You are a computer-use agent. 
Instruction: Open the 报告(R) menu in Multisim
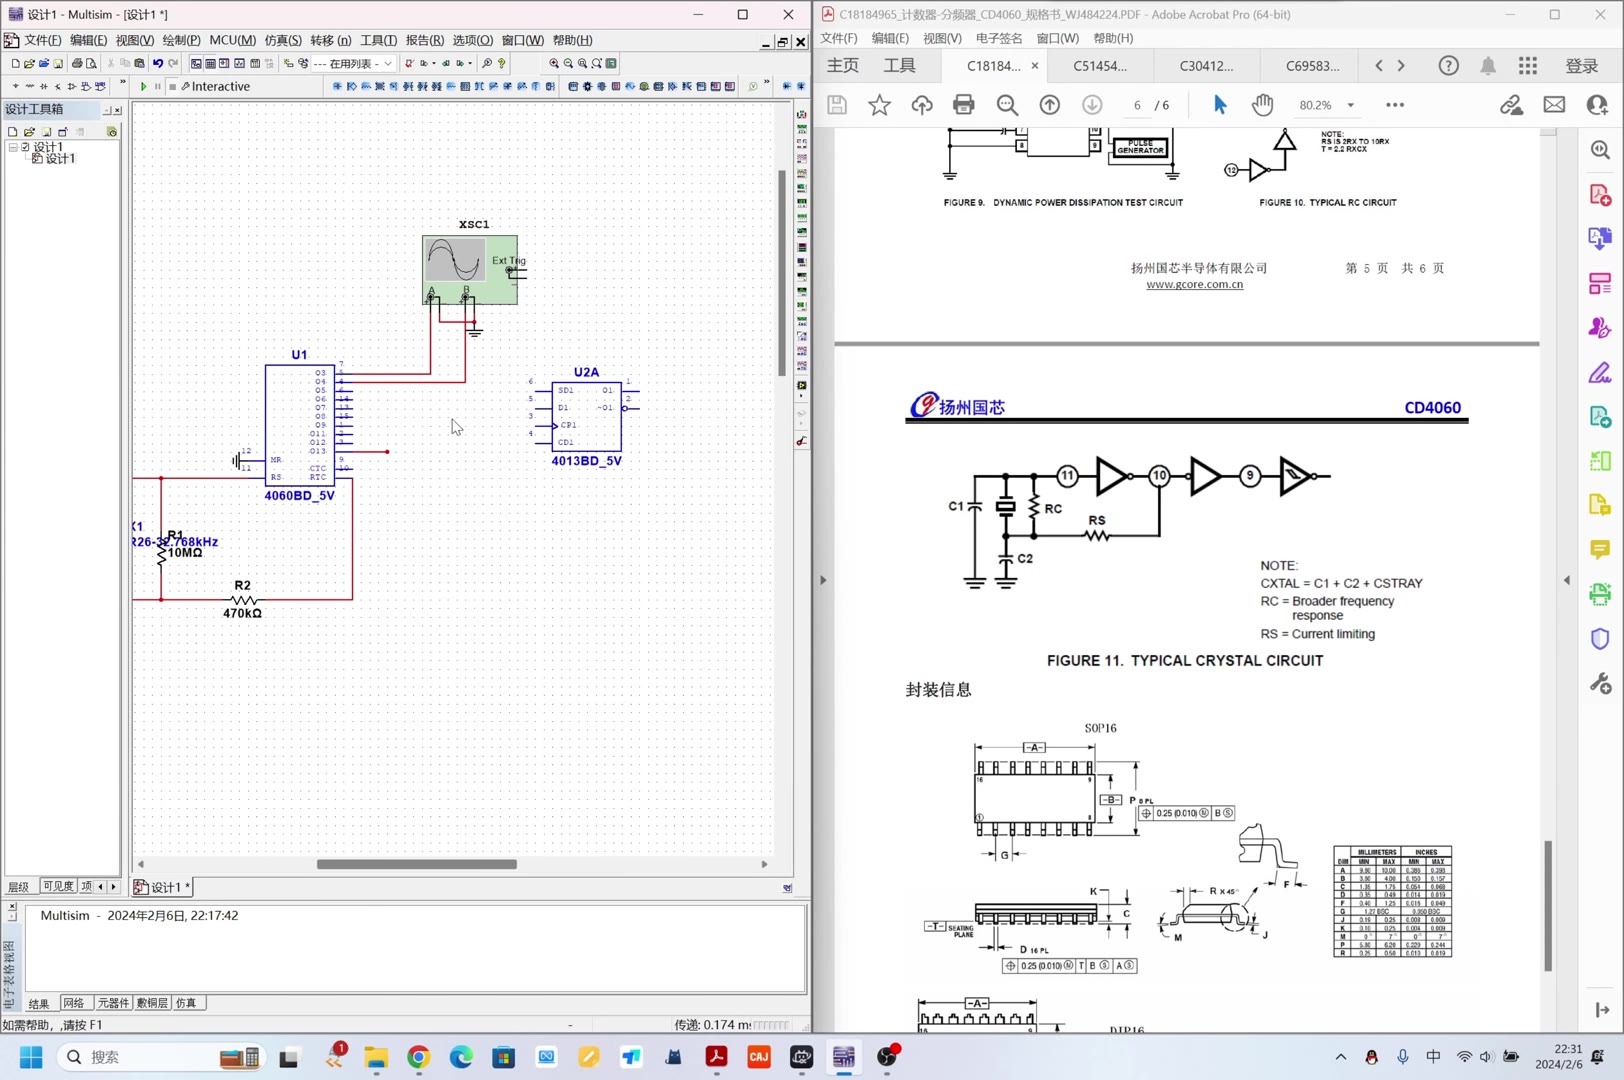coord(424,40)
